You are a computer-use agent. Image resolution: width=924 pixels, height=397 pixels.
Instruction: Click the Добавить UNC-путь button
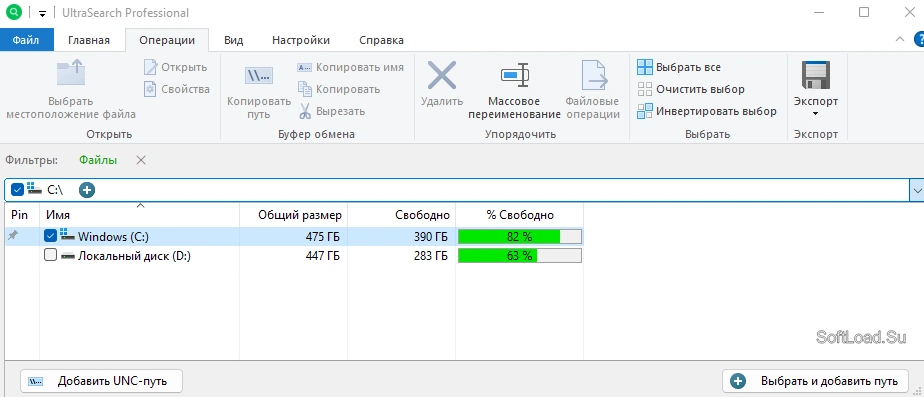[x=101, y=381]
